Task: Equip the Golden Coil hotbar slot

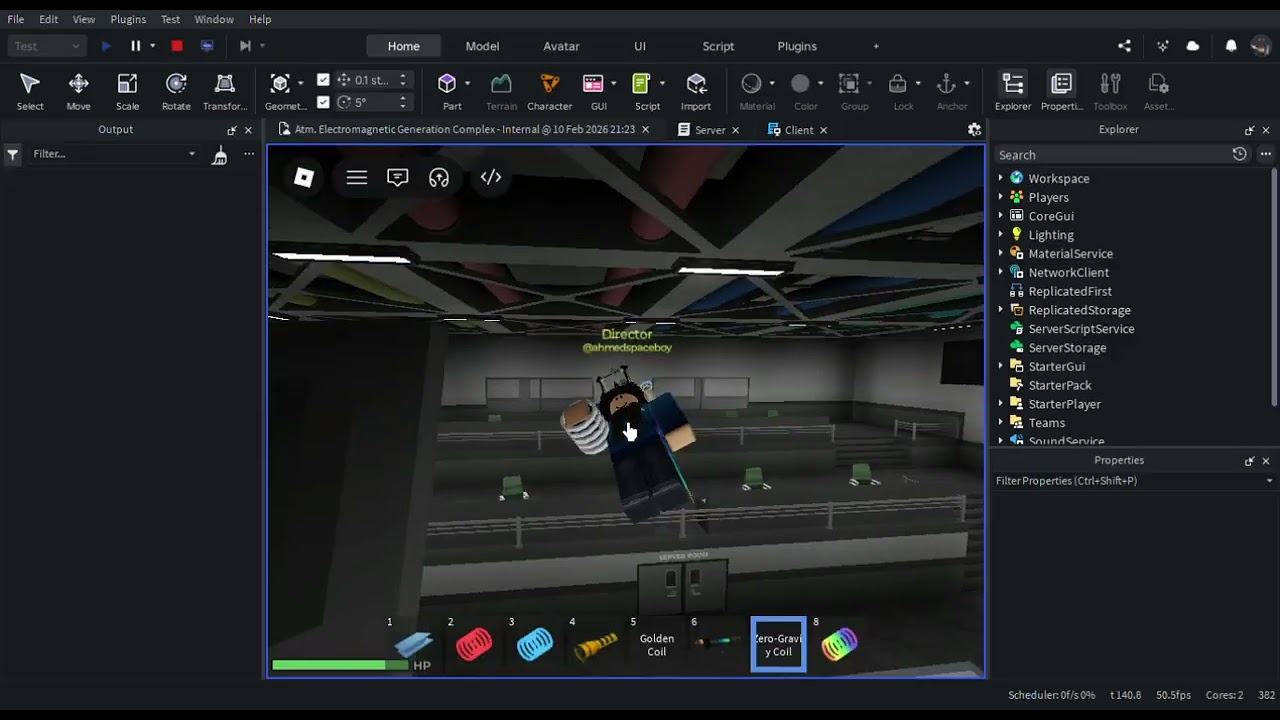Action: (x=656, y=645)
